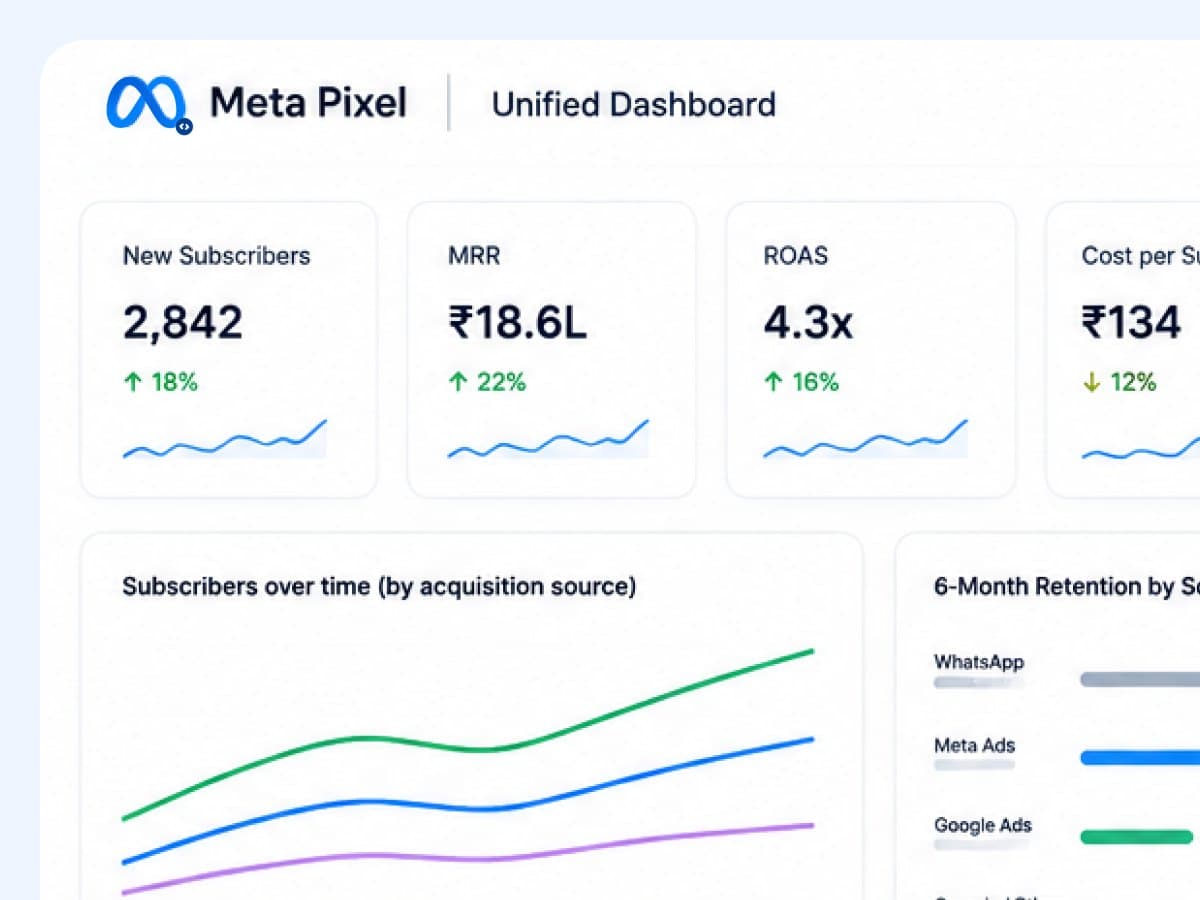Select the WhatsApp retention row label

979,662
